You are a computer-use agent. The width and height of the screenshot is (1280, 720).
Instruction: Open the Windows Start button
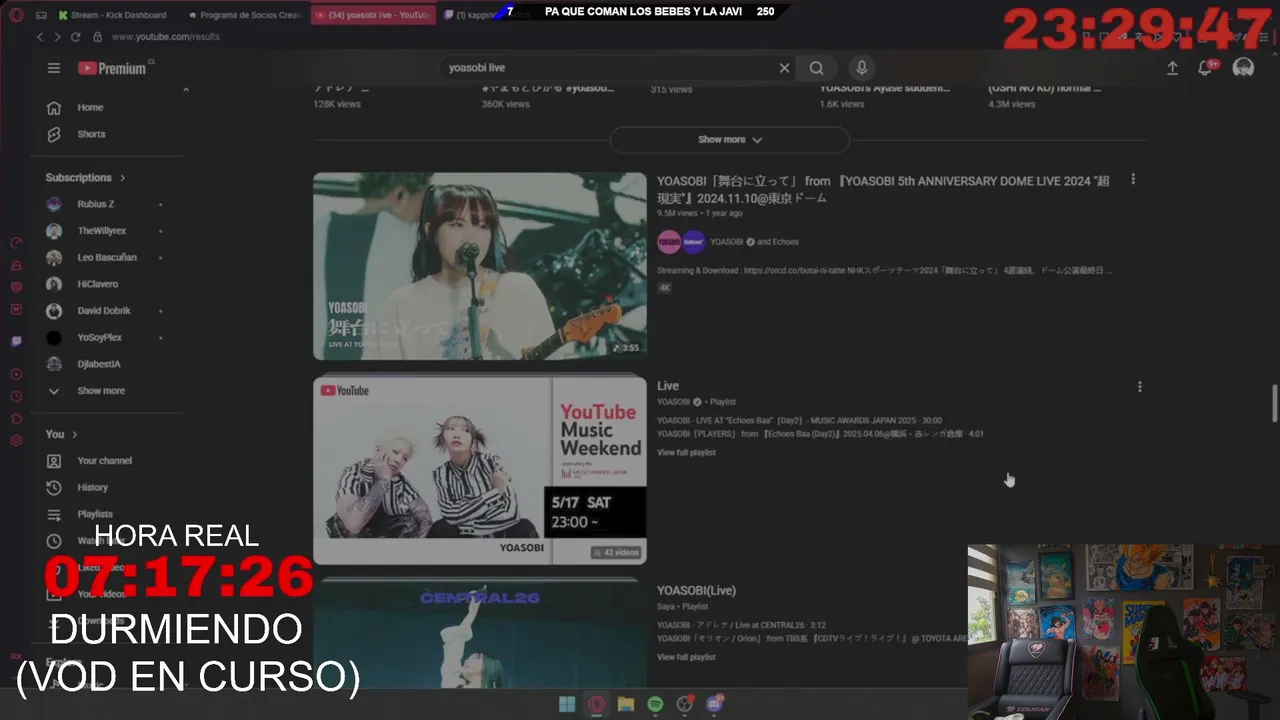(x=567, y=704)
